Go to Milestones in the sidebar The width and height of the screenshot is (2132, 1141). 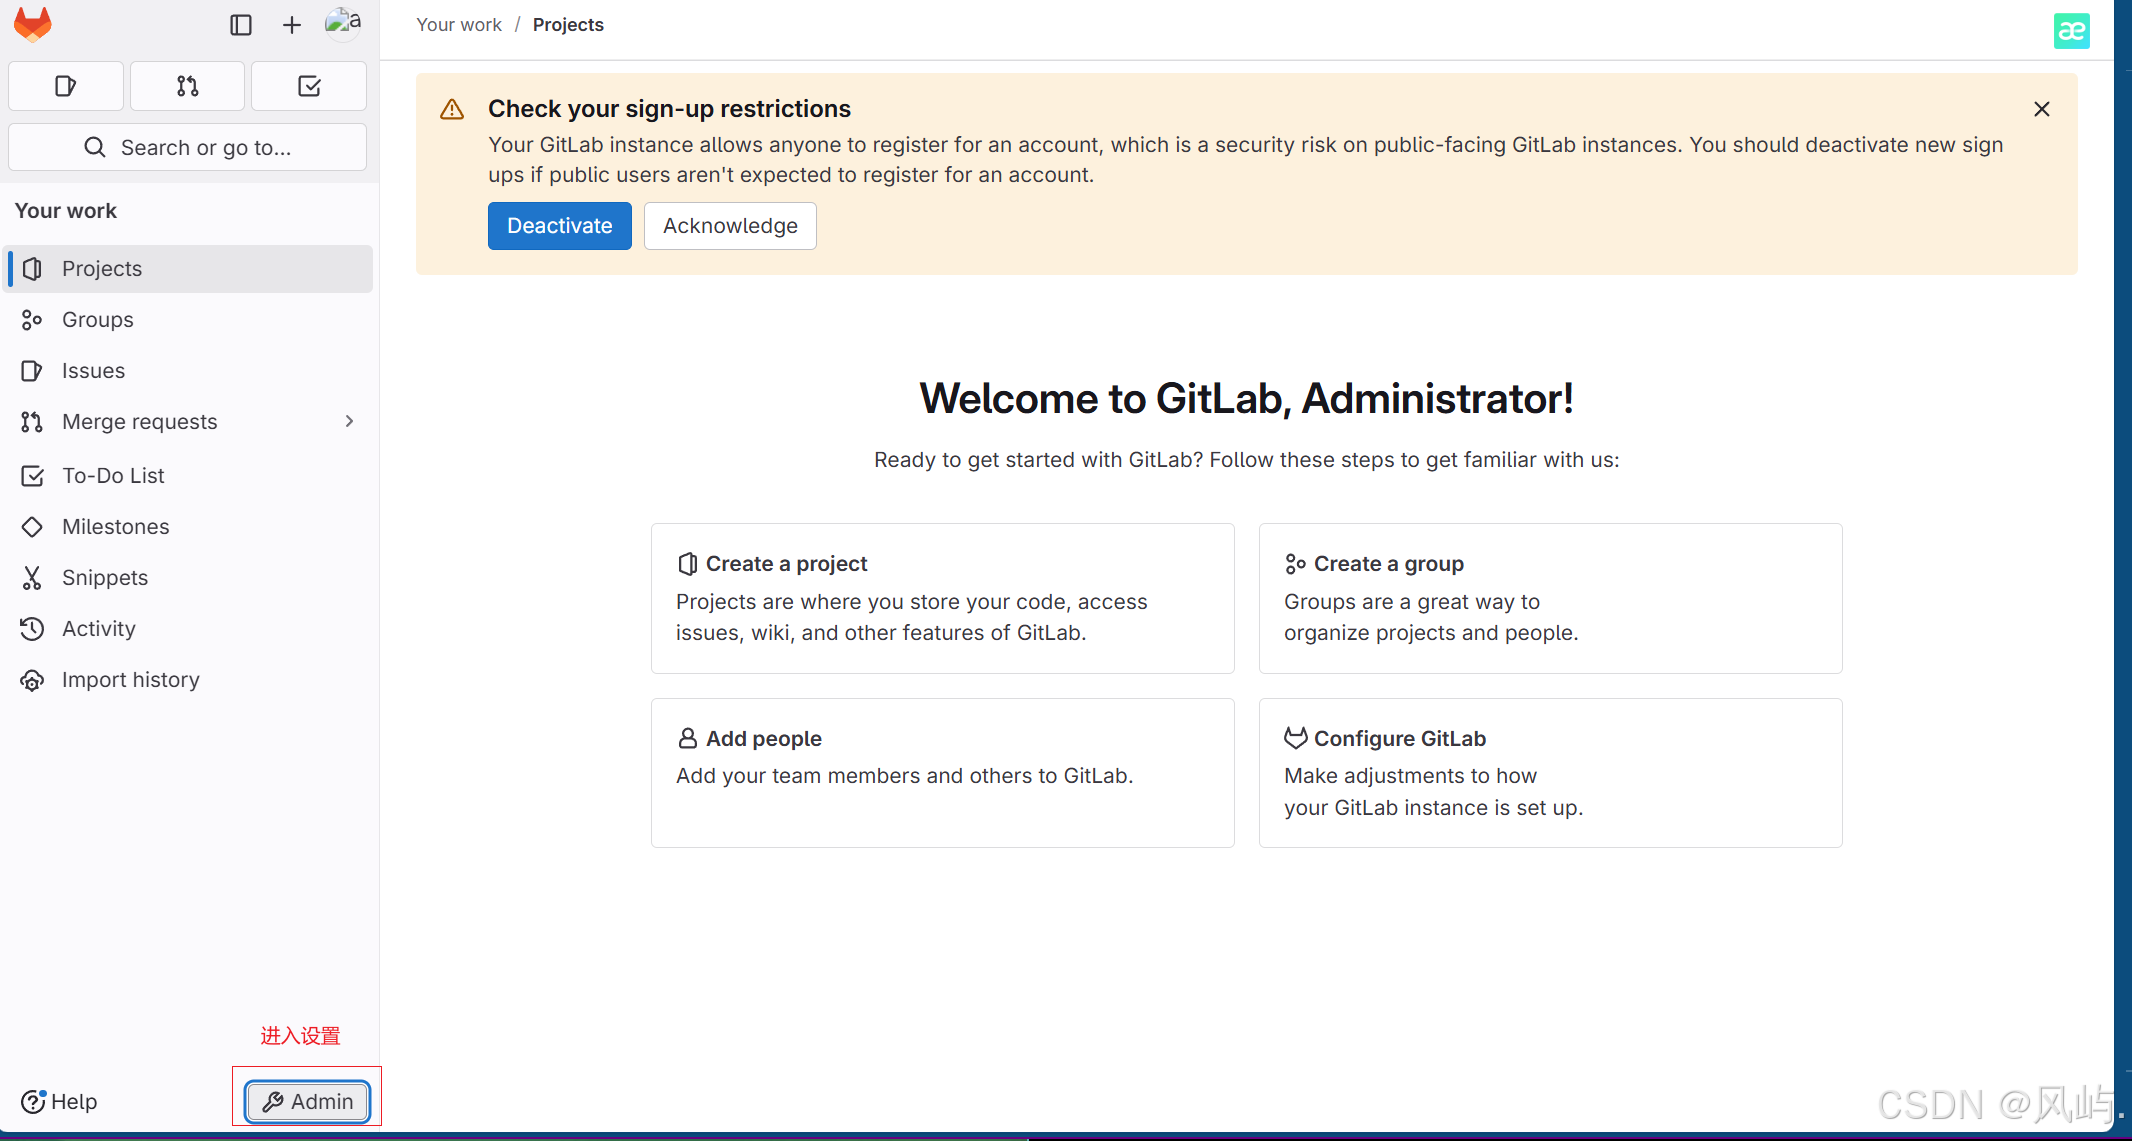tap(115, 527)
